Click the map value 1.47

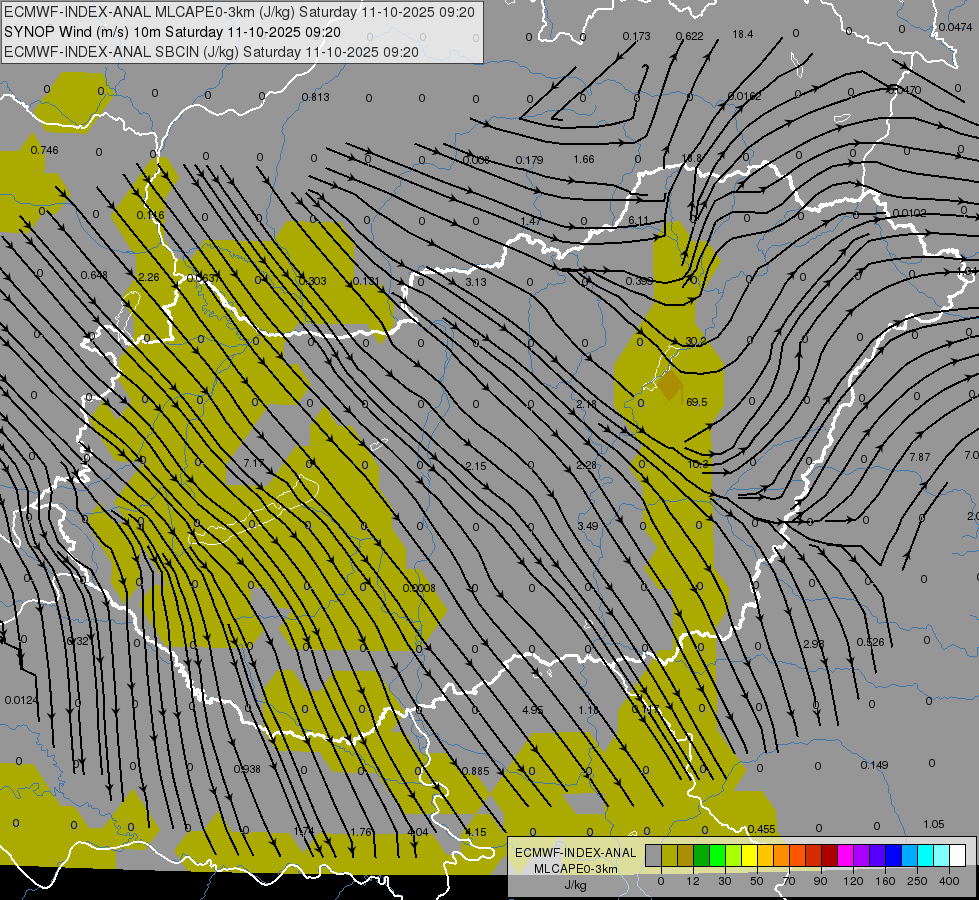531,222
